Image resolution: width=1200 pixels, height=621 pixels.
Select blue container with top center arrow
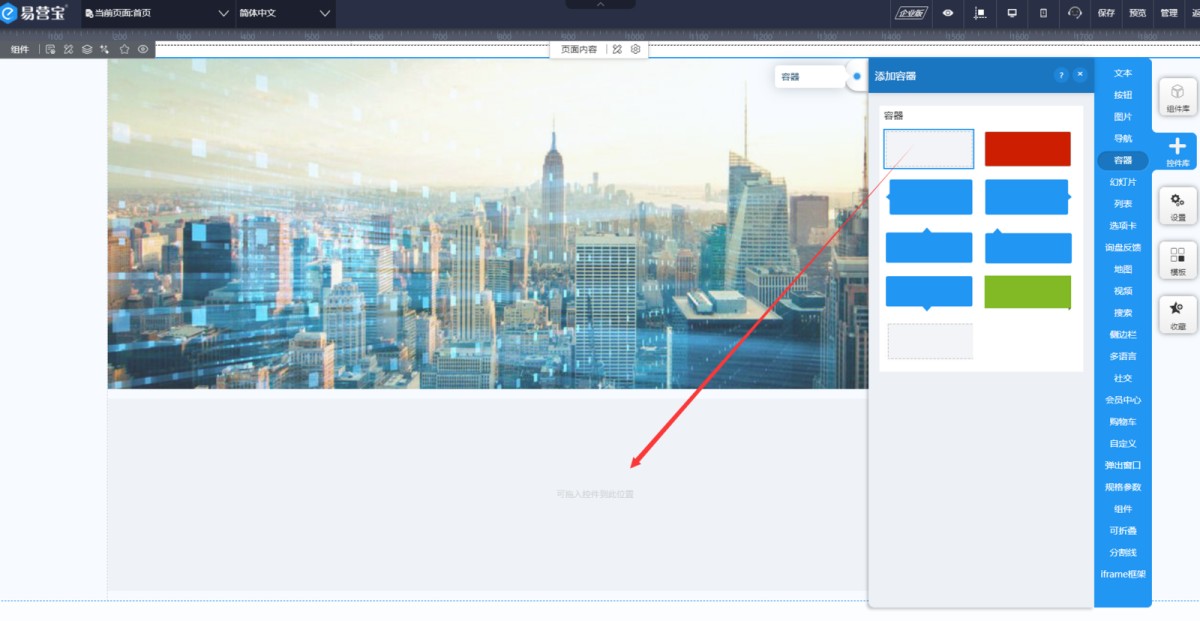click(929, 246)
